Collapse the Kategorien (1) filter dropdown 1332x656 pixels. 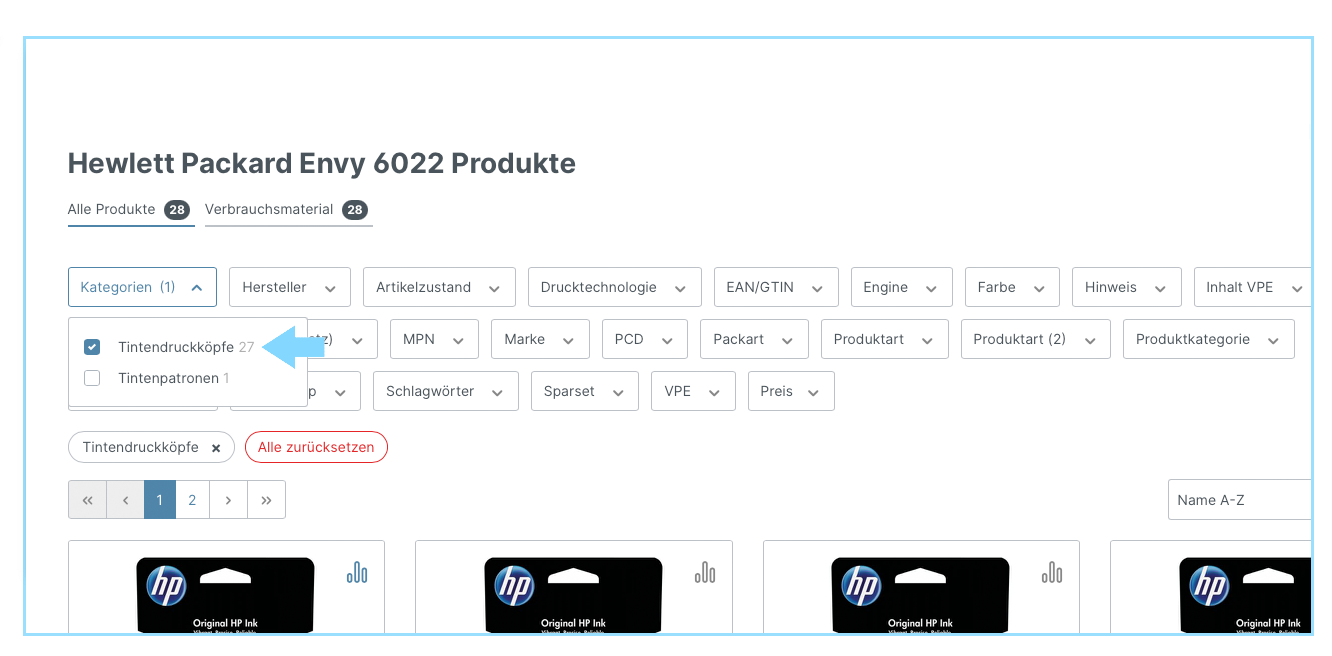[142, 287]
